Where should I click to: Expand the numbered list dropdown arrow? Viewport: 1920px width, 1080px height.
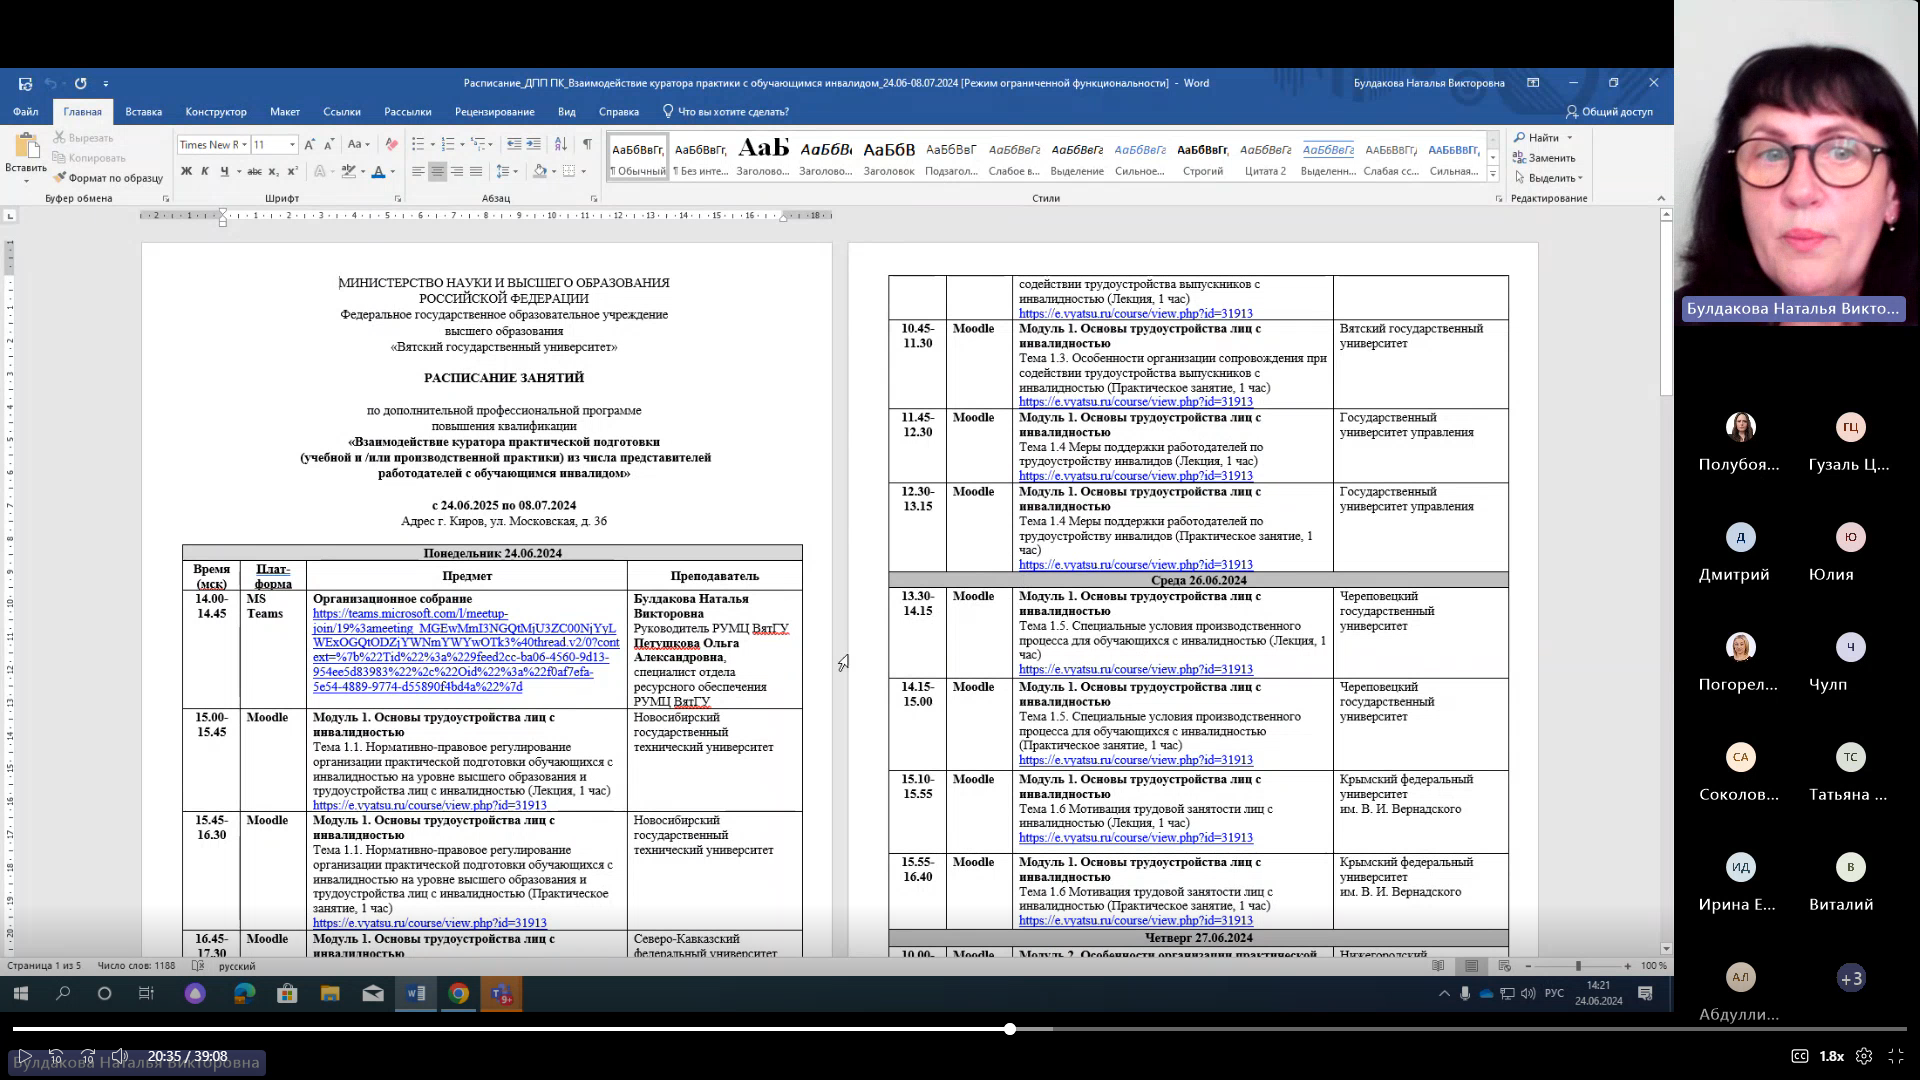click(x=462, y=145)
